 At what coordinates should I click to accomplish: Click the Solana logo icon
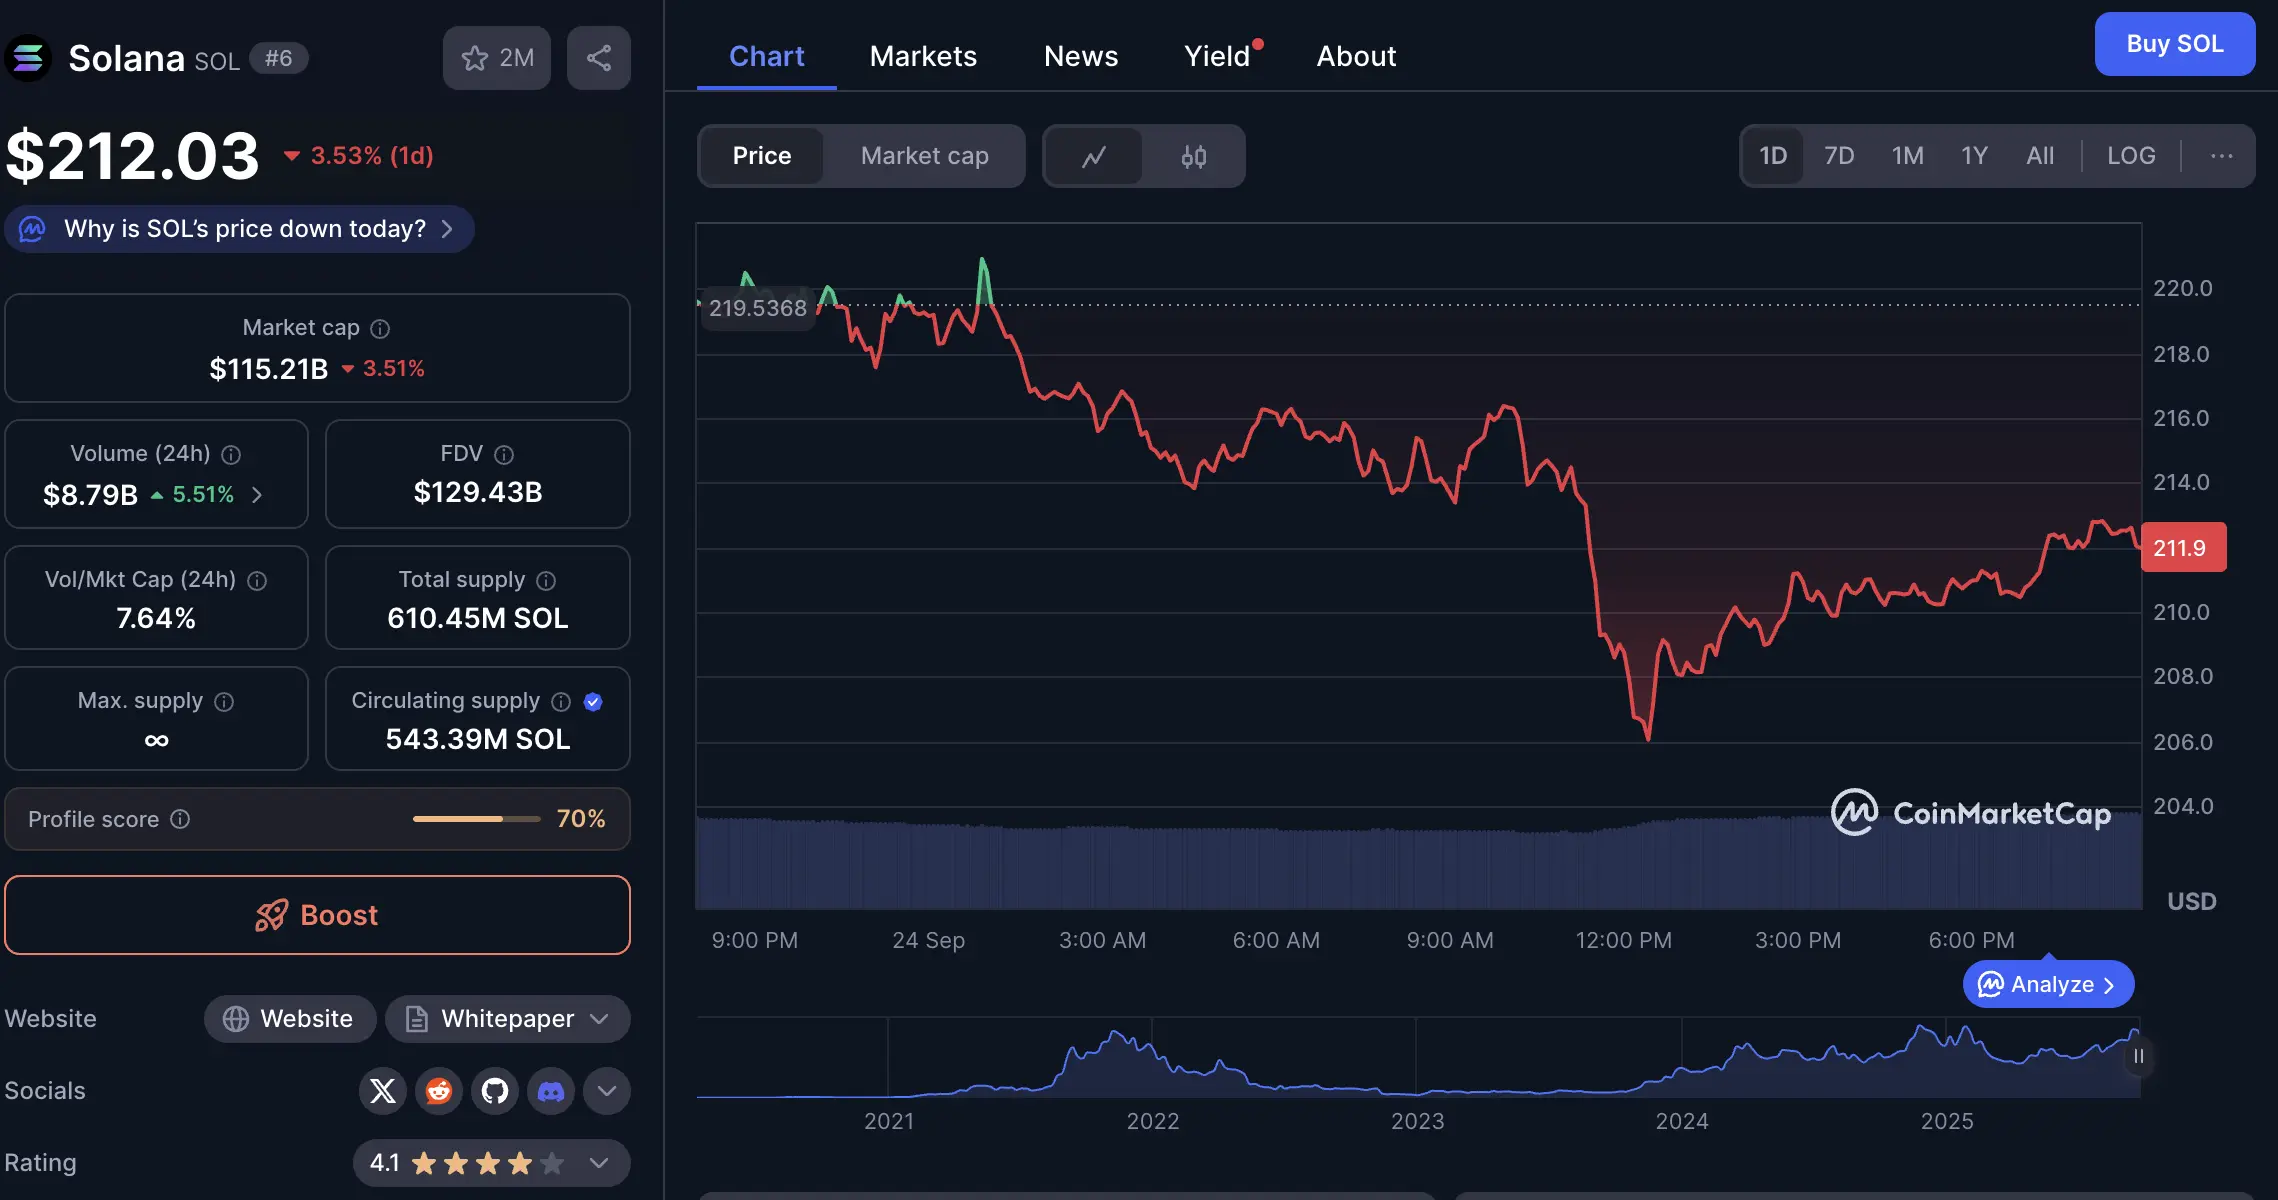[x=28, y=58]
